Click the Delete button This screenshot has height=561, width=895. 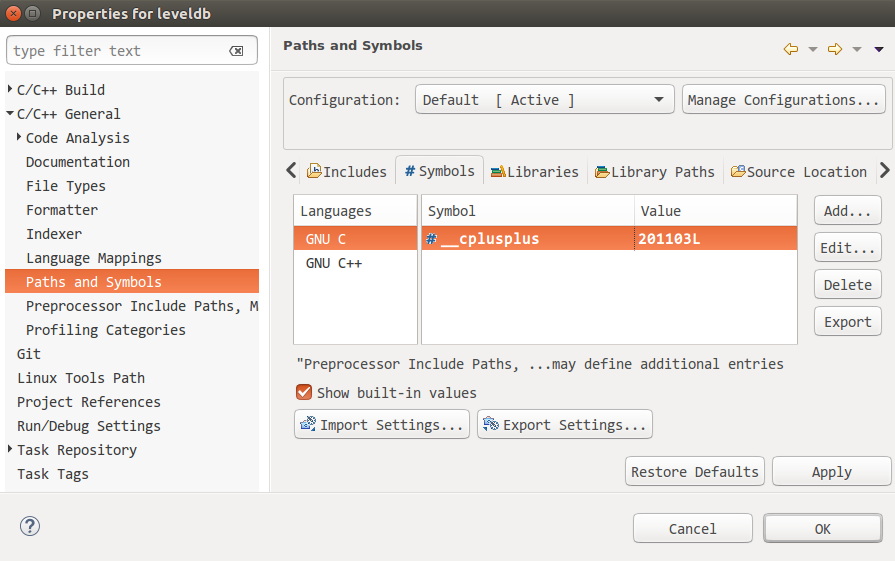848,285
